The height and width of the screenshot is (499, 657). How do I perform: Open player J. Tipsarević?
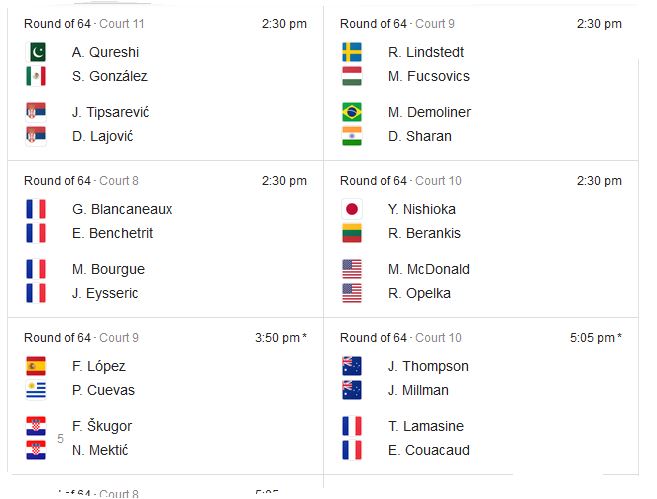tap(111, 112)
